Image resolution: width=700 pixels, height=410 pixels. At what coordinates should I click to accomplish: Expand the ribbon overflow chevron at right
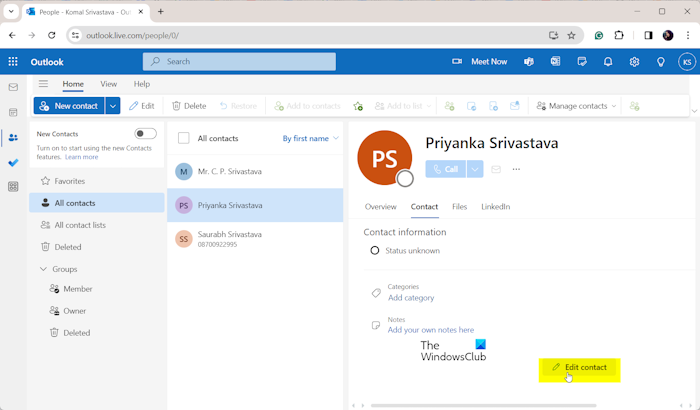coord(694,111)
